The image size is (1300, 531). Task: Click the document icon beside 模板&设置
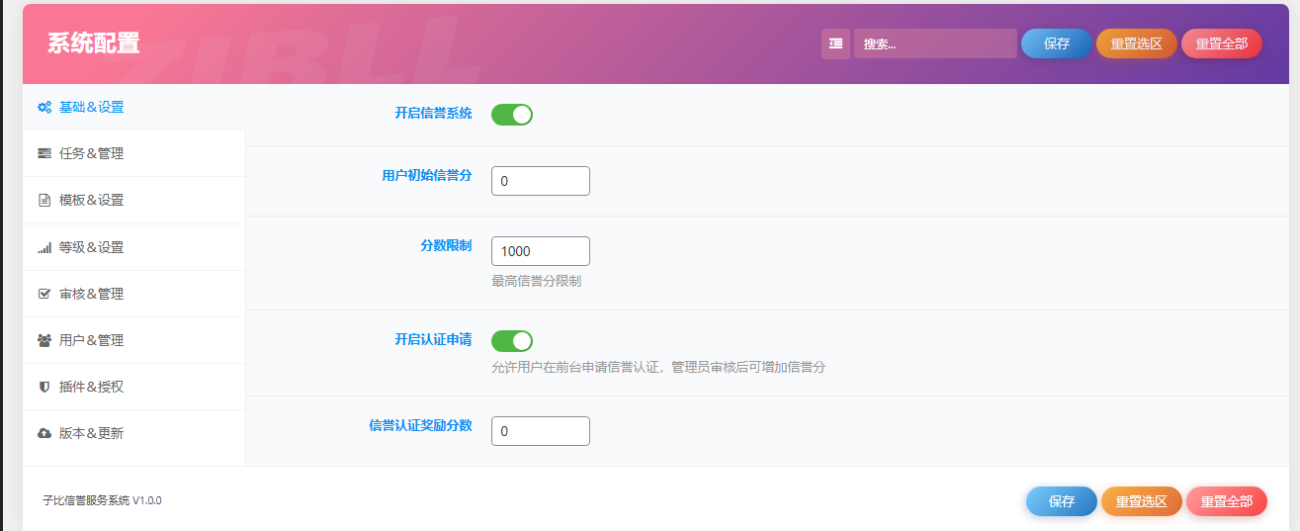point(44,200)
